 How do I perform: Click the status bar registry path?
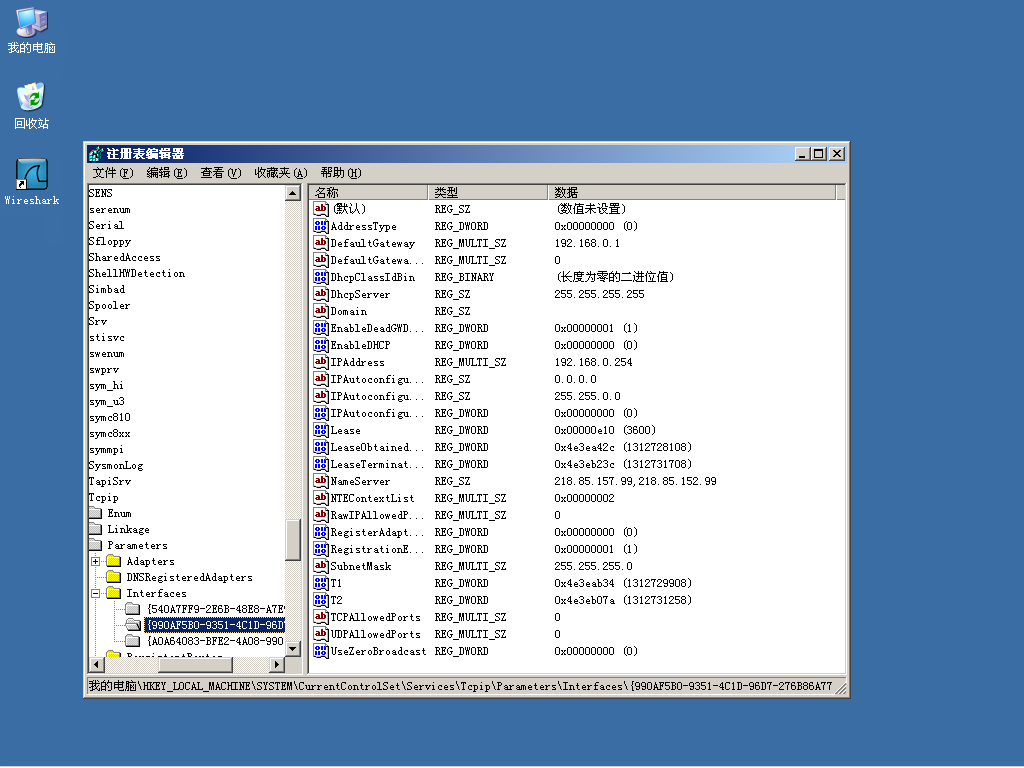(460, 686)
